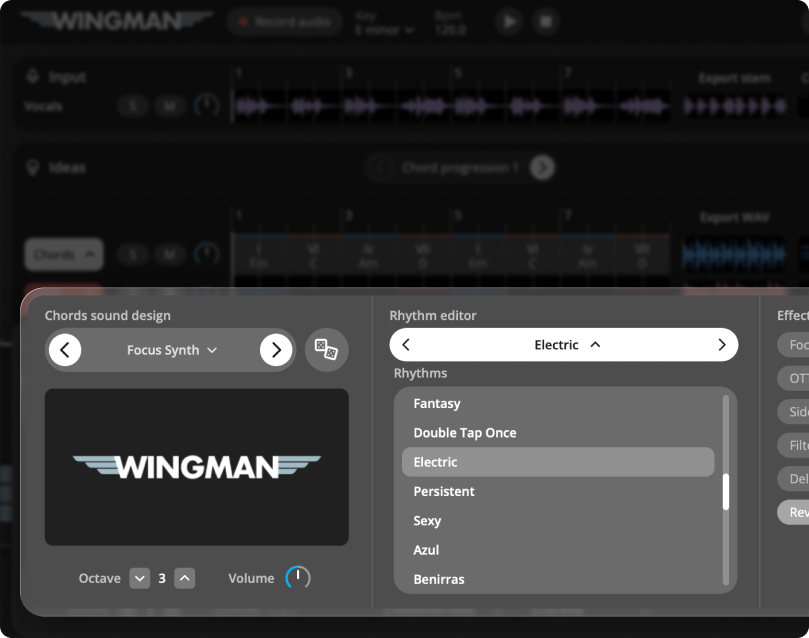Click the Volume knob in sound design
The height and width of the screenshot is (638, 809).
coord(298,577)
